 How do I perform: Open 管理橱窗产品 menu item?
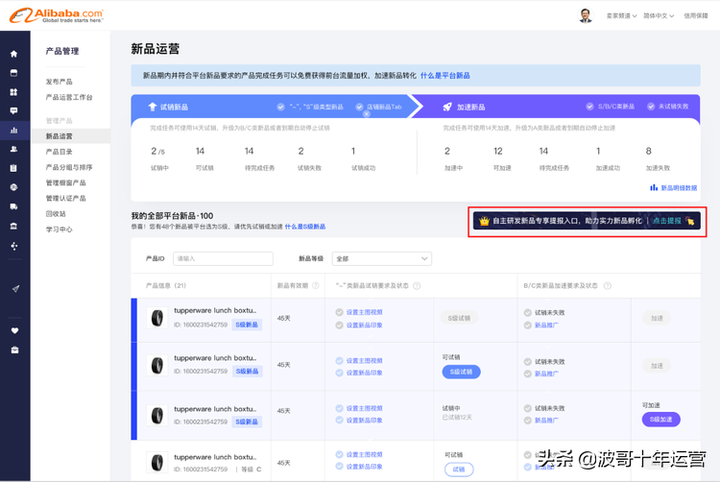coord(66,183)
